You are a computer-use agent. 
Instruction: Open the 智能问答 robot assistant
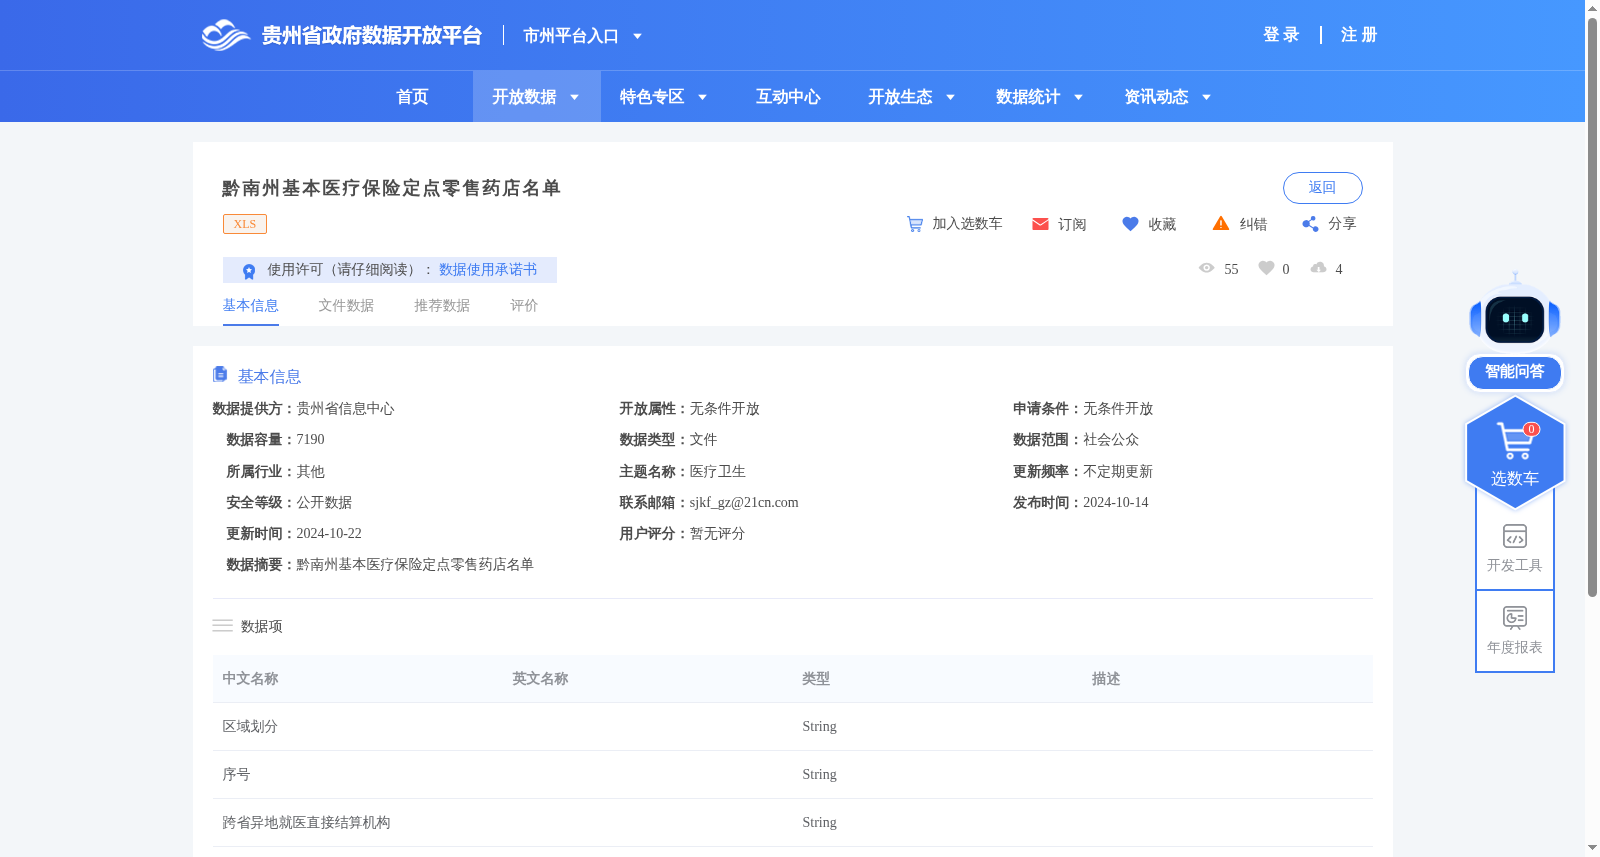(1515, 332)
